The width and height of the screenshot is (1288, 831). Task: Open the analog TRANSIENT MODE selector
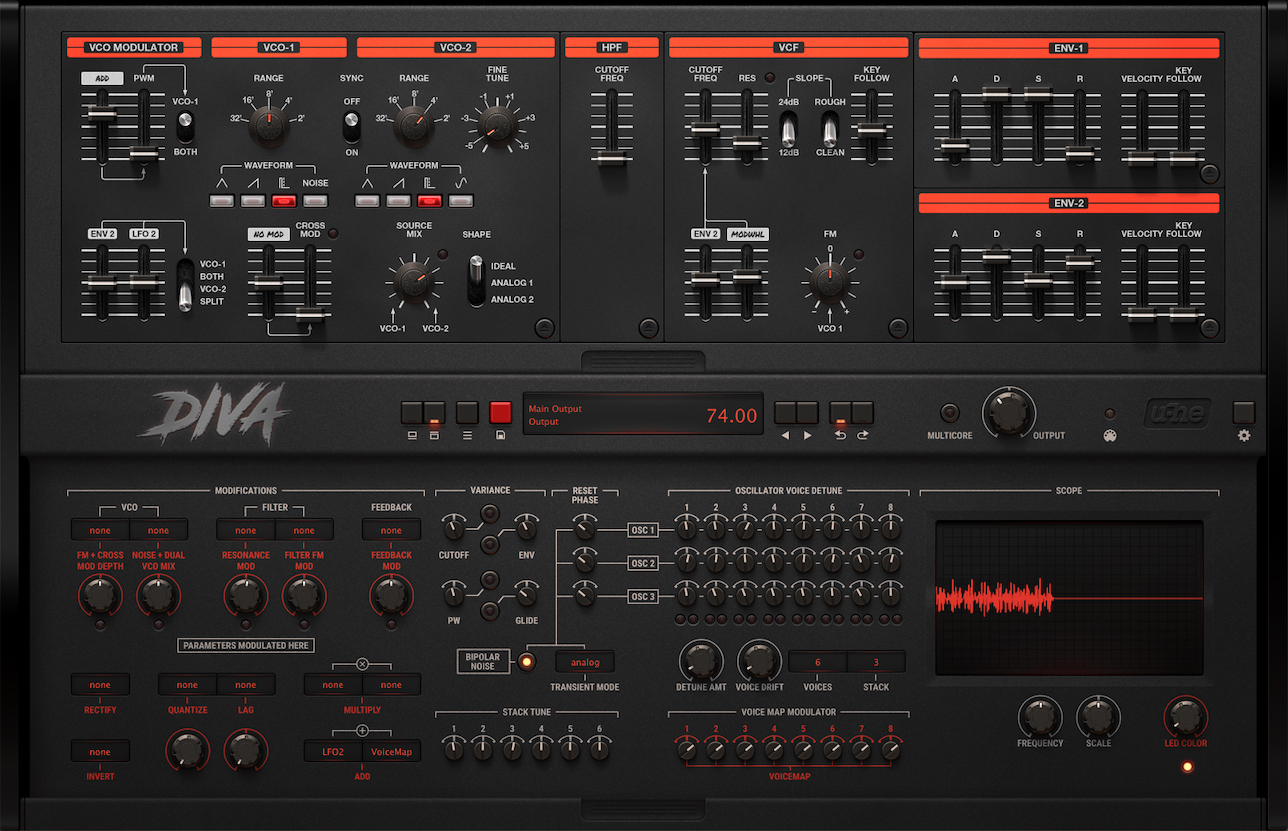coord(585,661)
